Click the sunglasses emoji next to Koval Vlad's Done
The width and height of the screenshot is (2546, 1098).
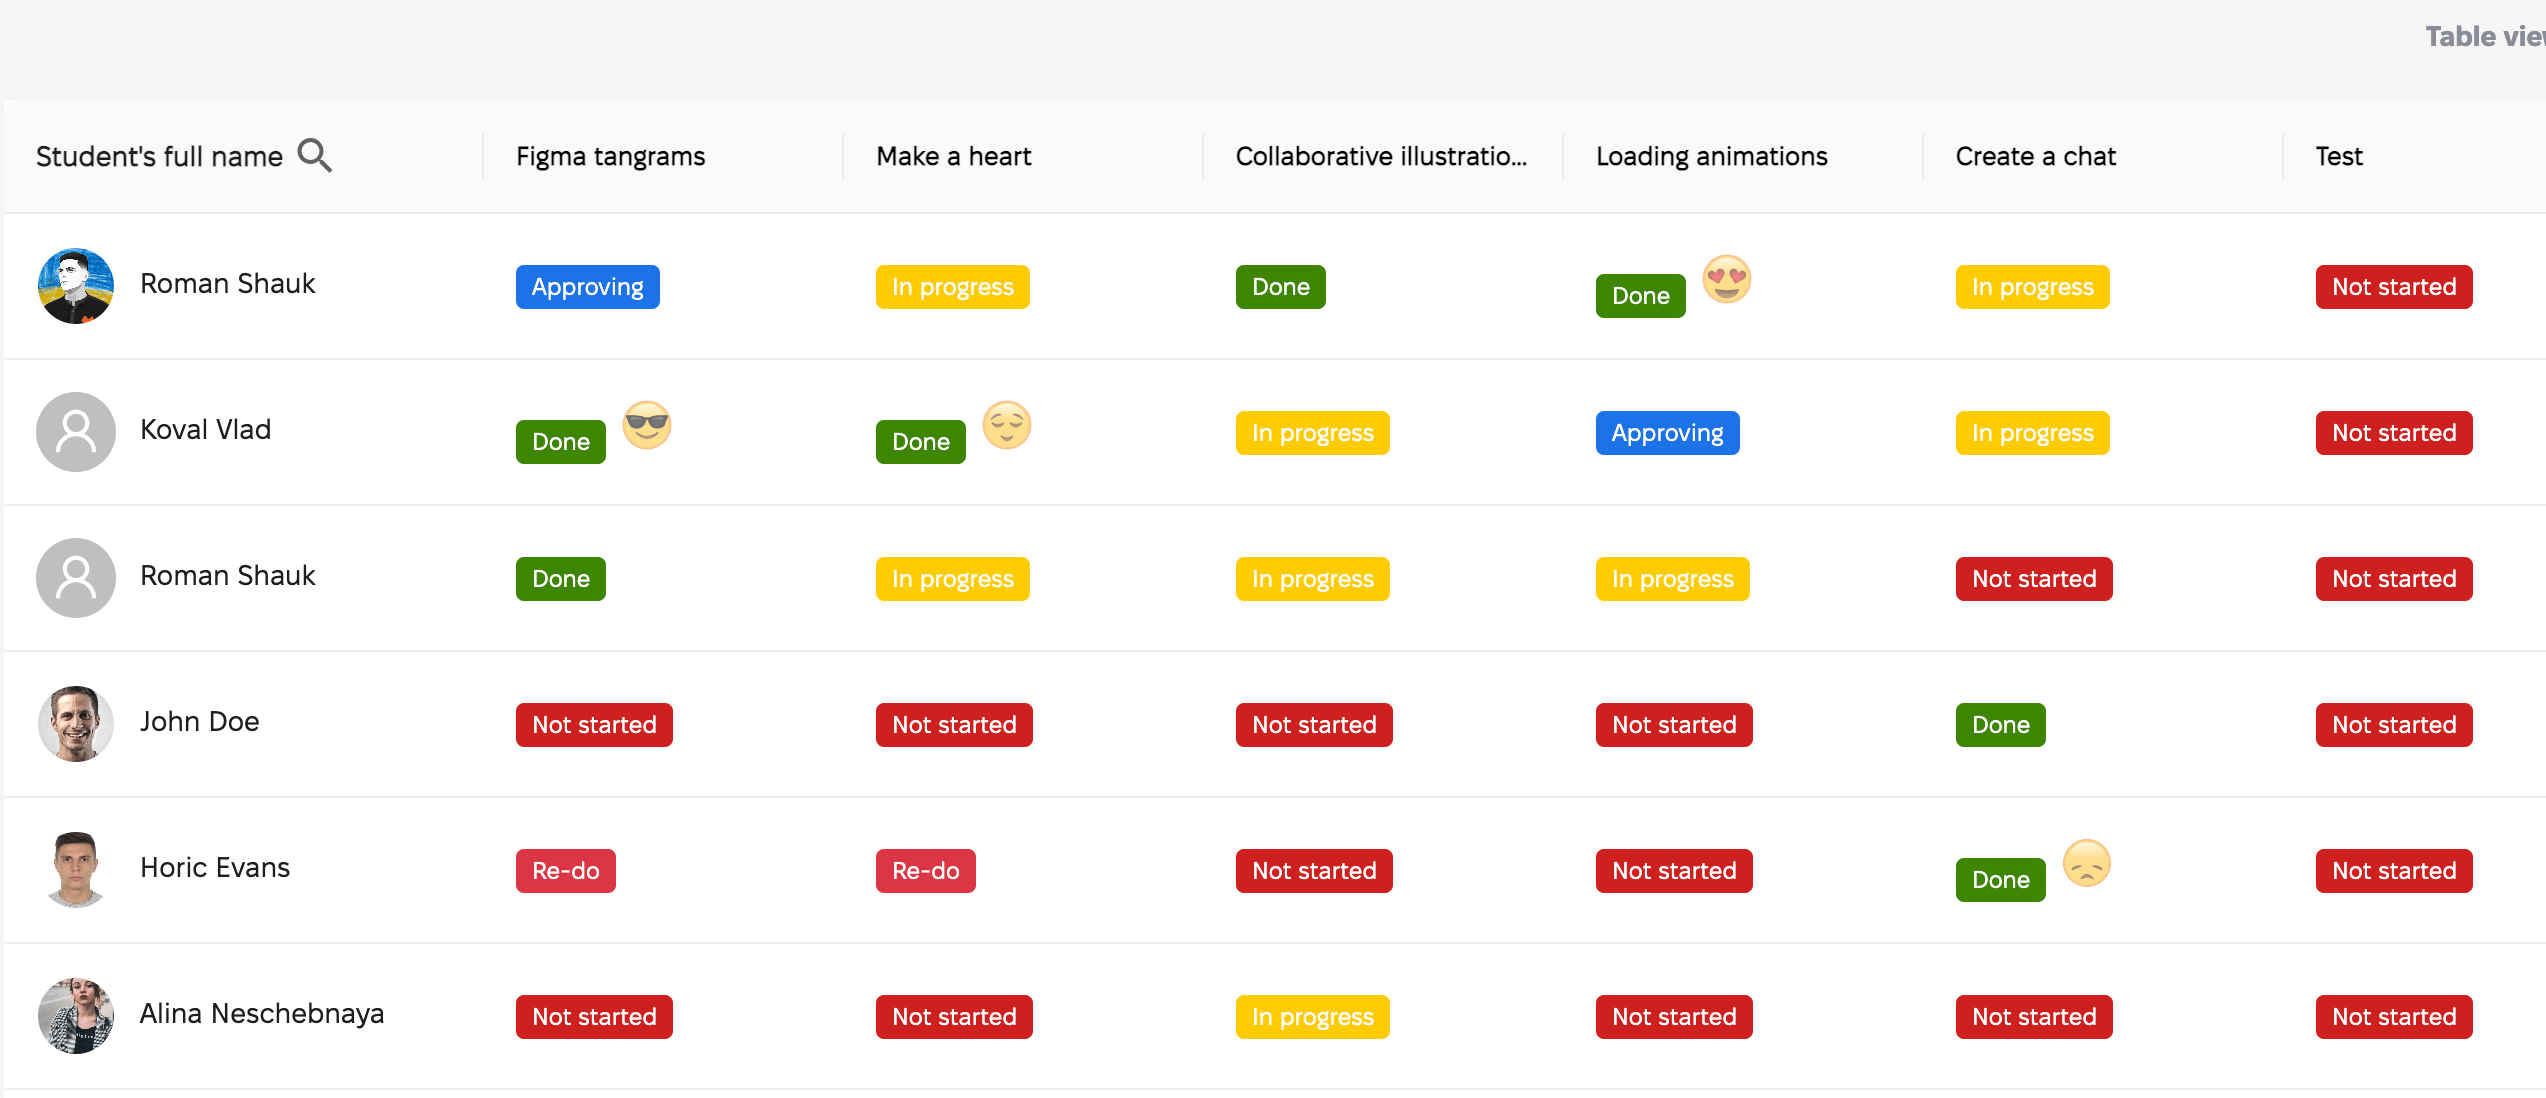click(x=646, y=425)
